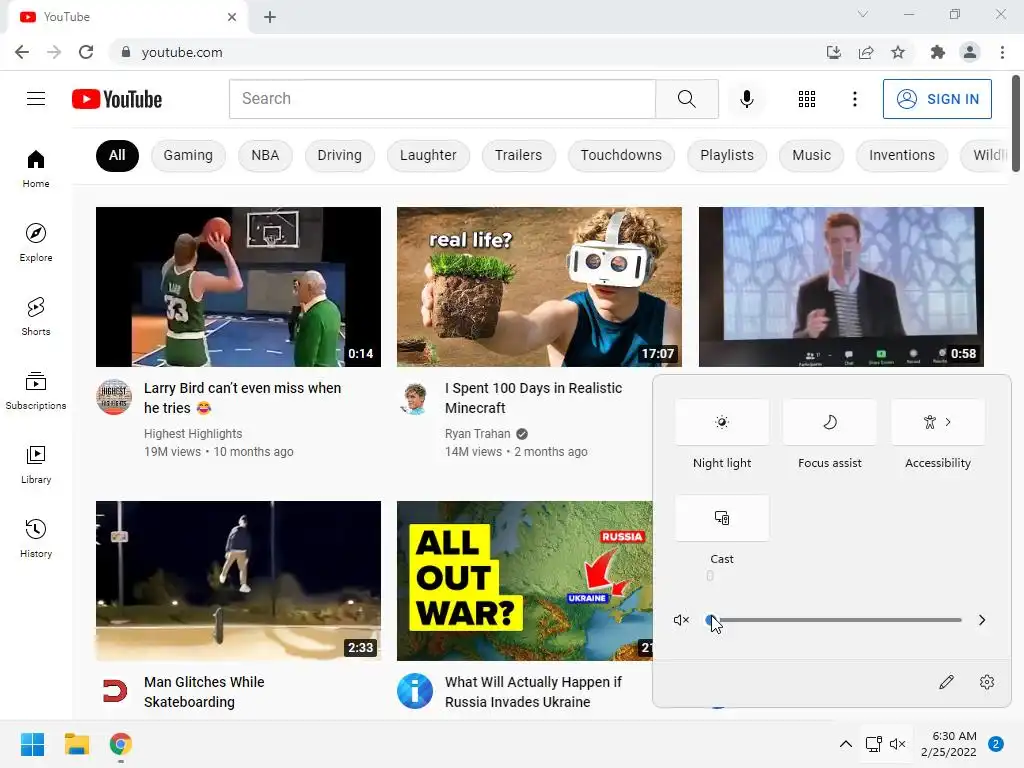This screenshot has width=1024, height=768.
Task: Open Chrome tab search dropdown arrow
Action: 863,14
